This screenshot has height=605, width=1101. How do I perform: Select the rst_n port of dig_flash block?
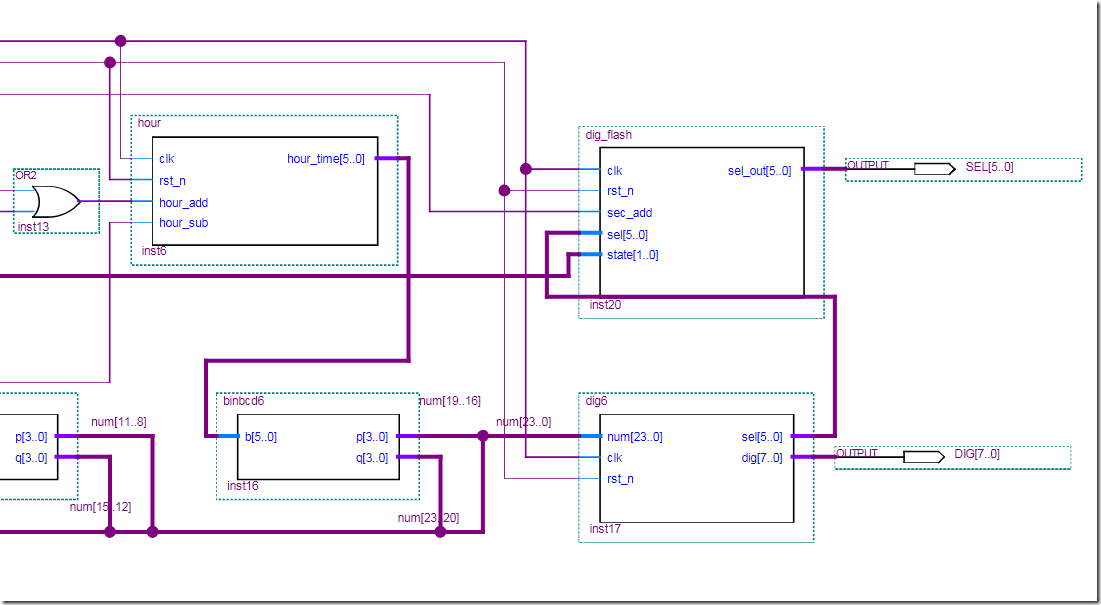621,191
